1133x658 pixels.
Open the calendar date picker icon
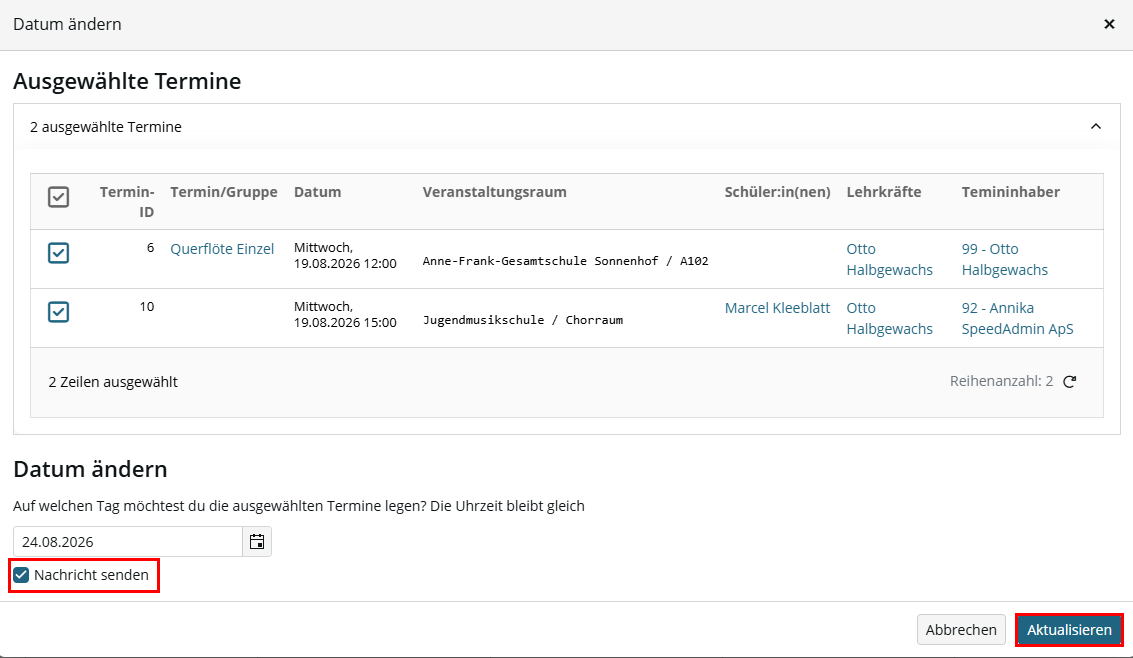pyautogui.click(x=257, y=542)
